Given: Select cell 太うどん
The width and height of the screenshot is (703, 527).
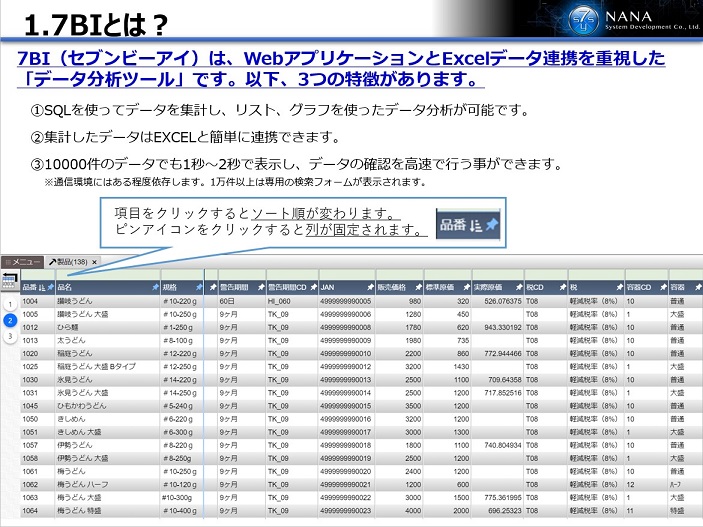Looking at the screenshot, I should pyautogui.click(x=108, y=340).
